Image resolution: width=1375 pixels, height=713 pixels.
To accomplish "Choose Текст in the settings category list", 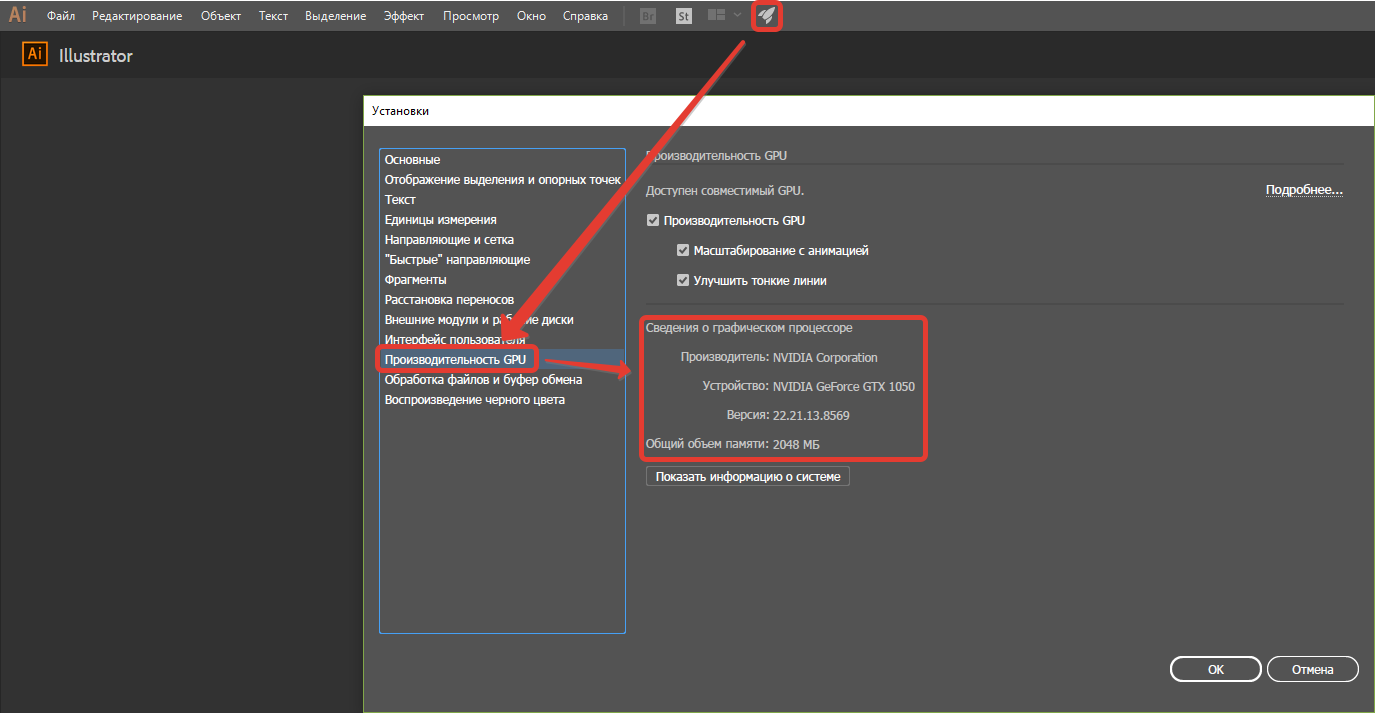I will (502, 200).
